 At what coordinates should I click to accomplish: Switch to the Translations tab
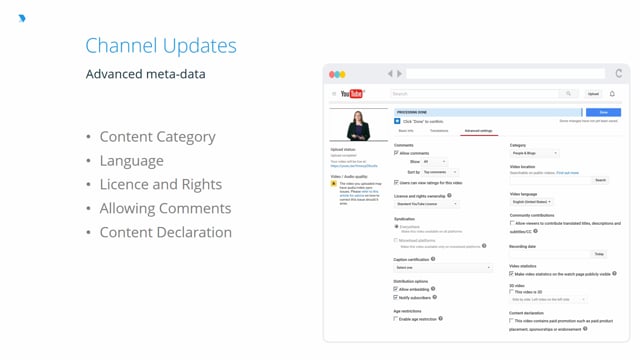point(439,131)
